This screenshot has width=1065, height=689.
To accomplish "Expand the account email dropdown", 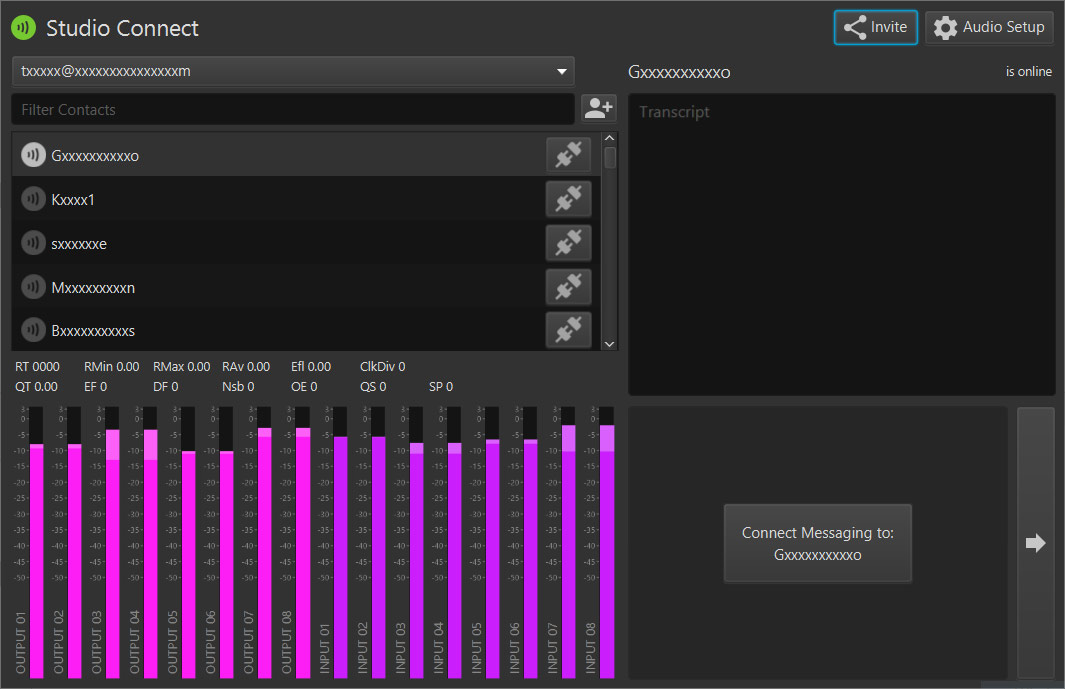I will (293, 71).
